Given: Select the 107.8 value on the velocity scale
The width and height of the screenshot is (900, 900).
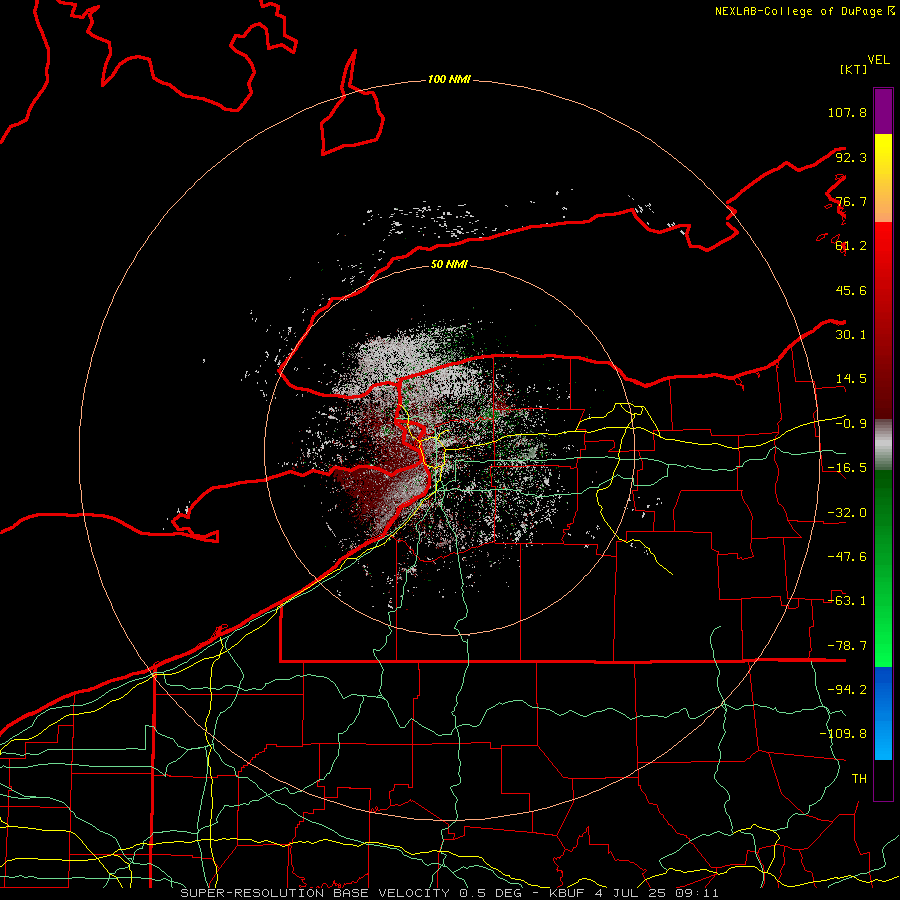Looking at the screenshot, I should (x=847, y=112).
